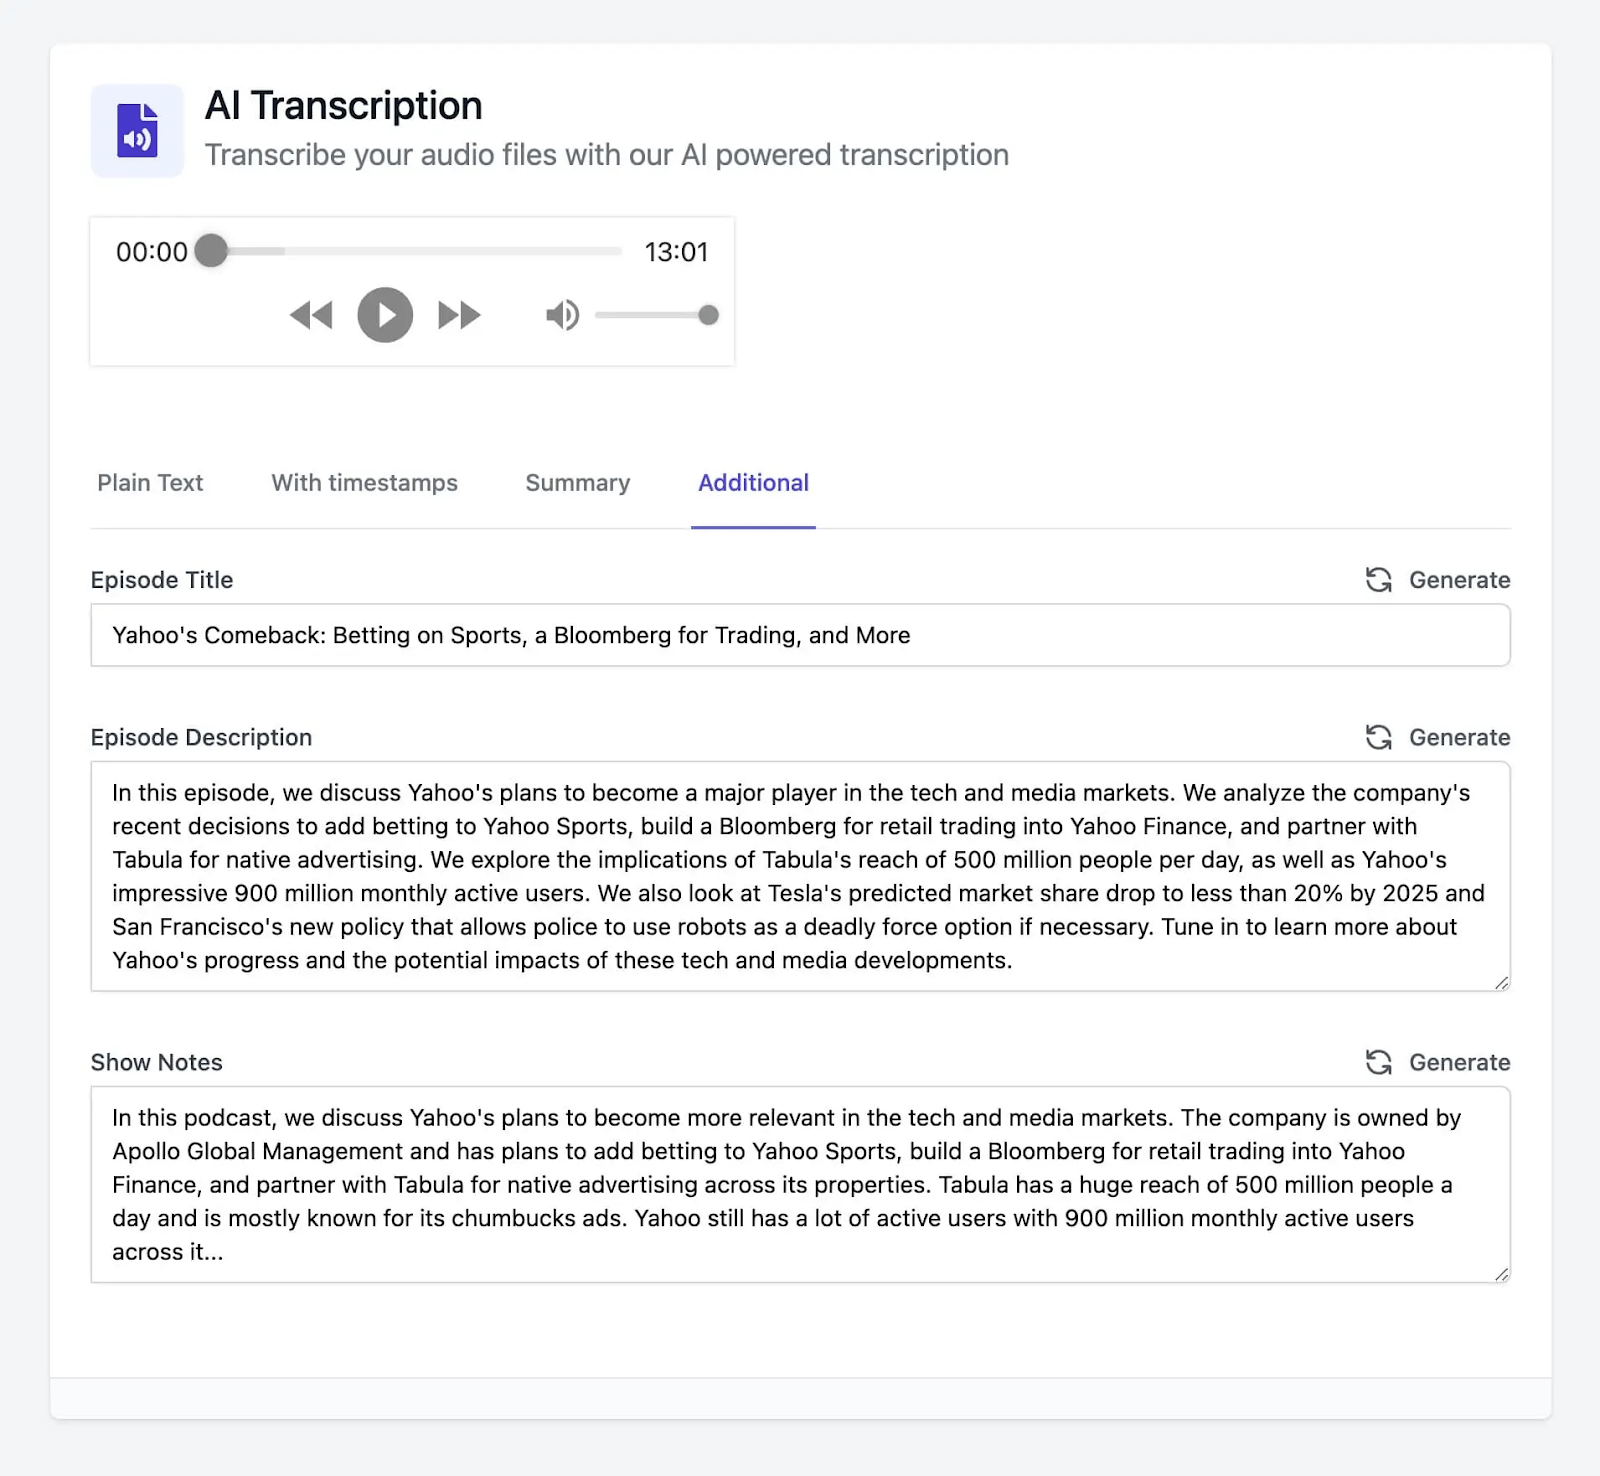Click refresh icon beside Episode Description Generate

[1379, 737]
